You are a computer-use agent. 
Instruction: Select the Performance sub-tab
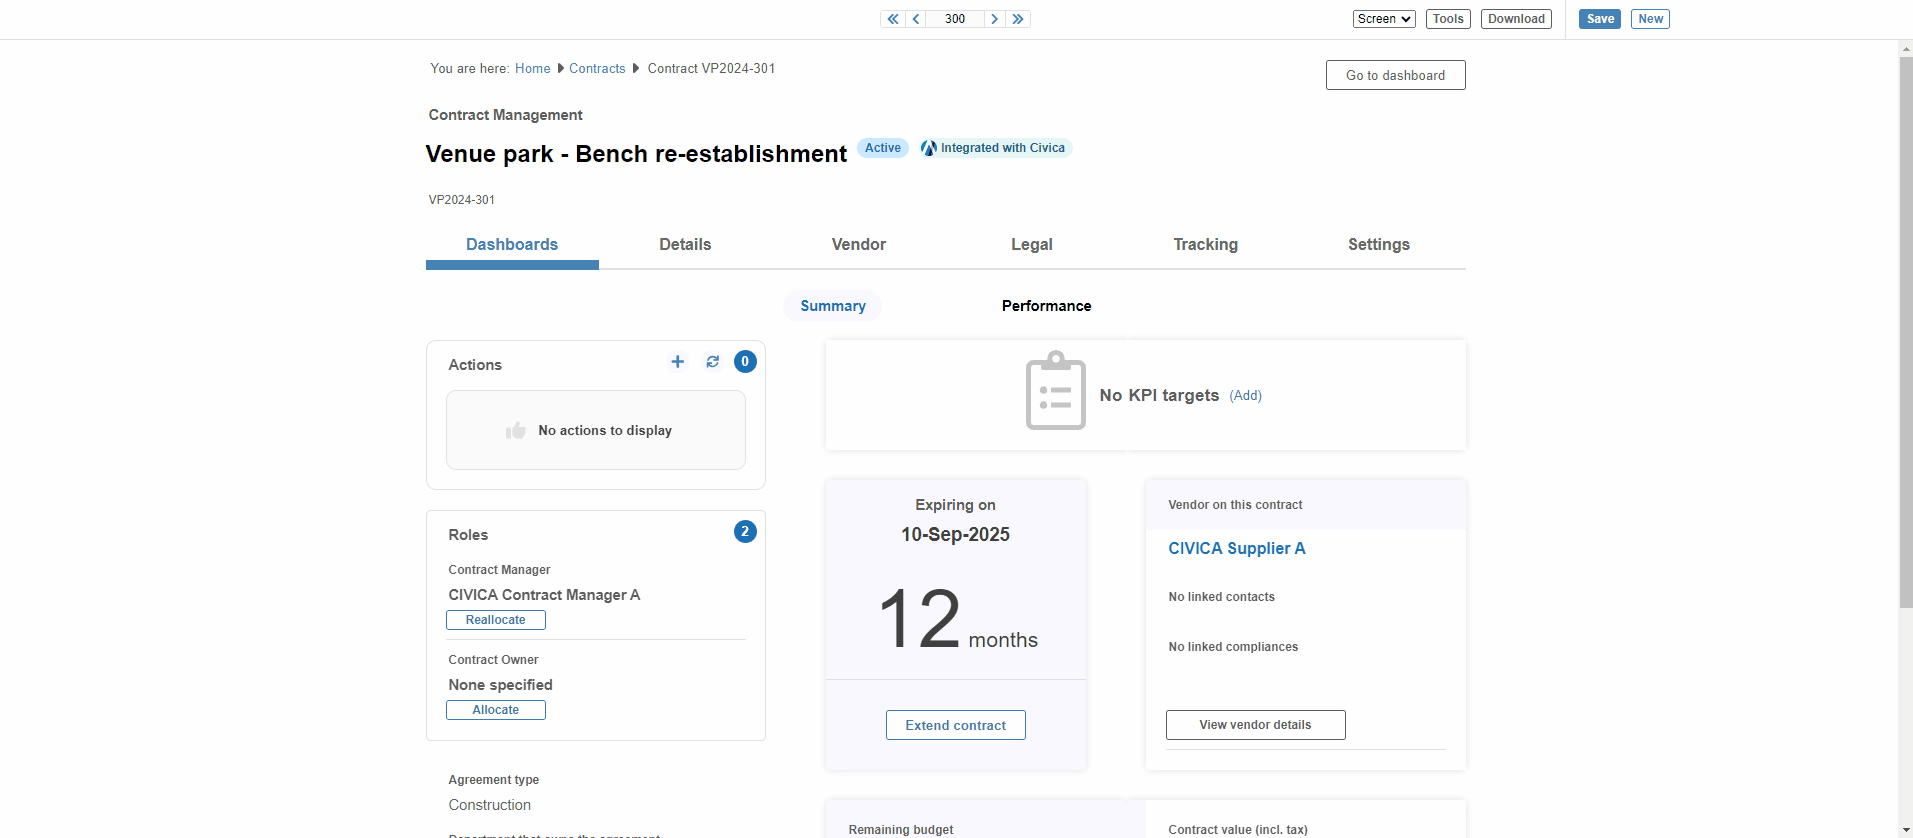1047,306
